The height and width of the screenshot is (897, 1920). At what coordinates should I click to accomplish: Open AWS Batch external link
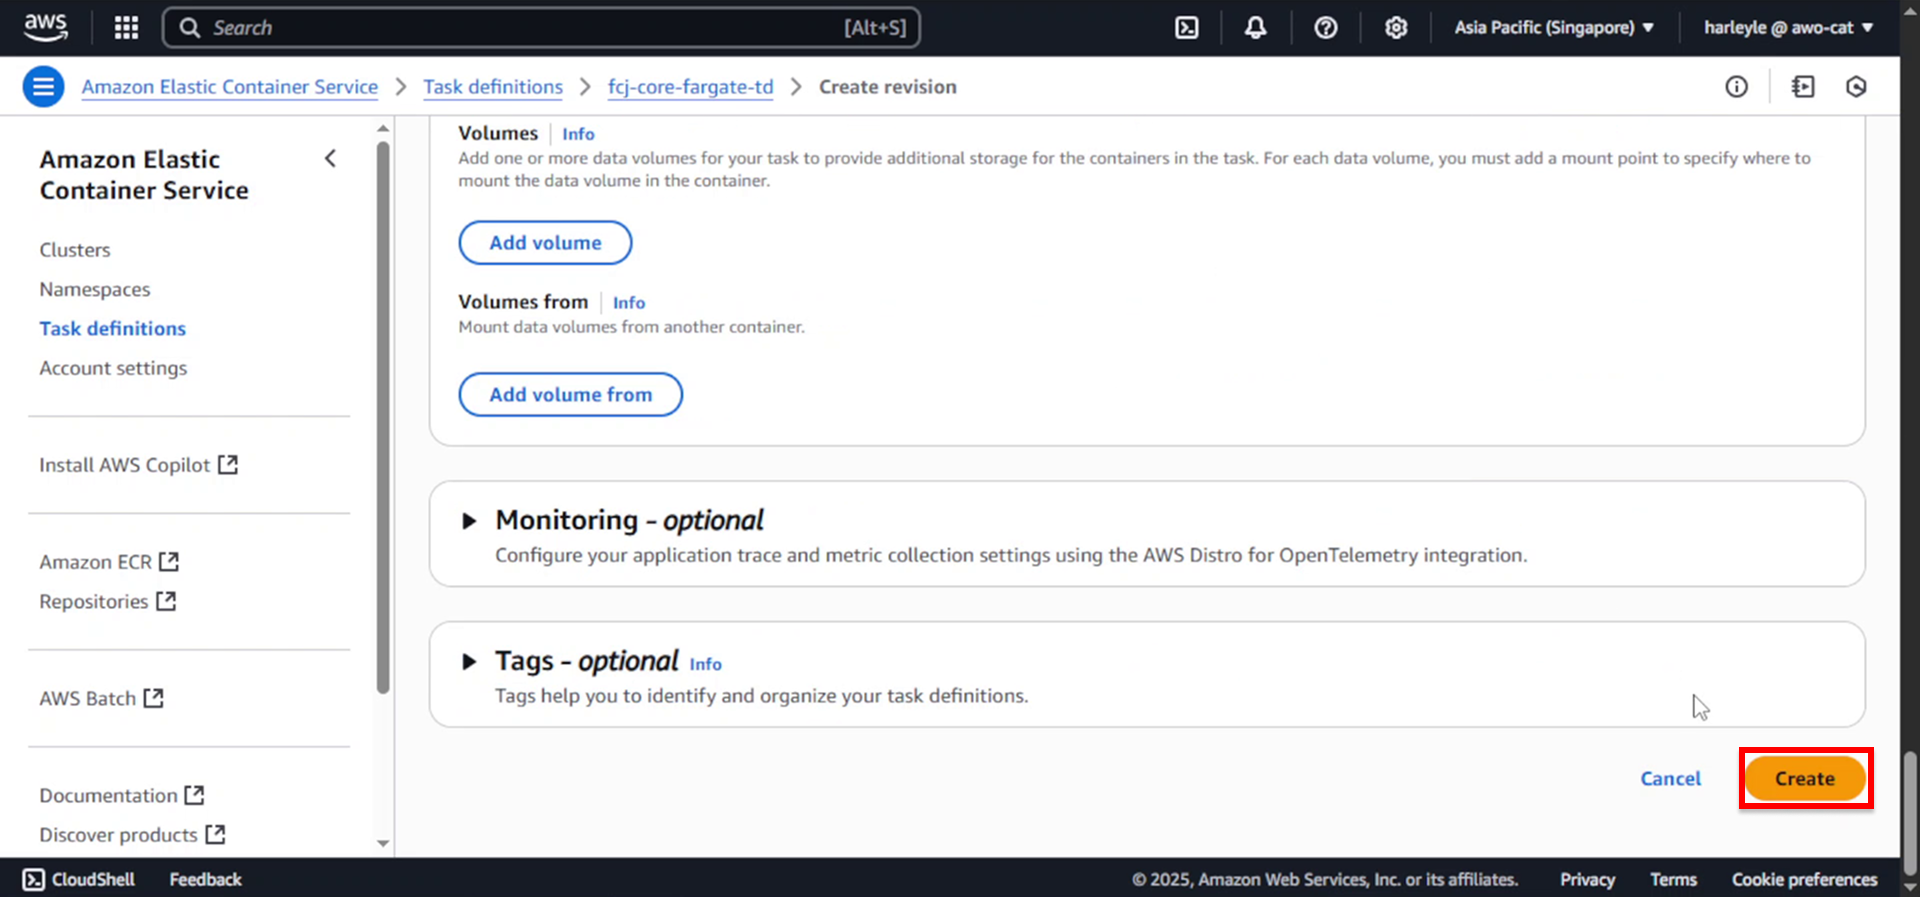[x=101, y=698]
